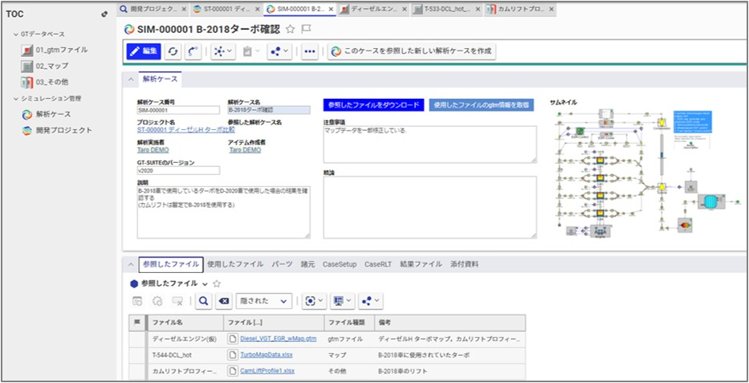Screen dimensions: 749x383
Task: Collapse the lower relationship tabs section
Action: click(130, 264)
